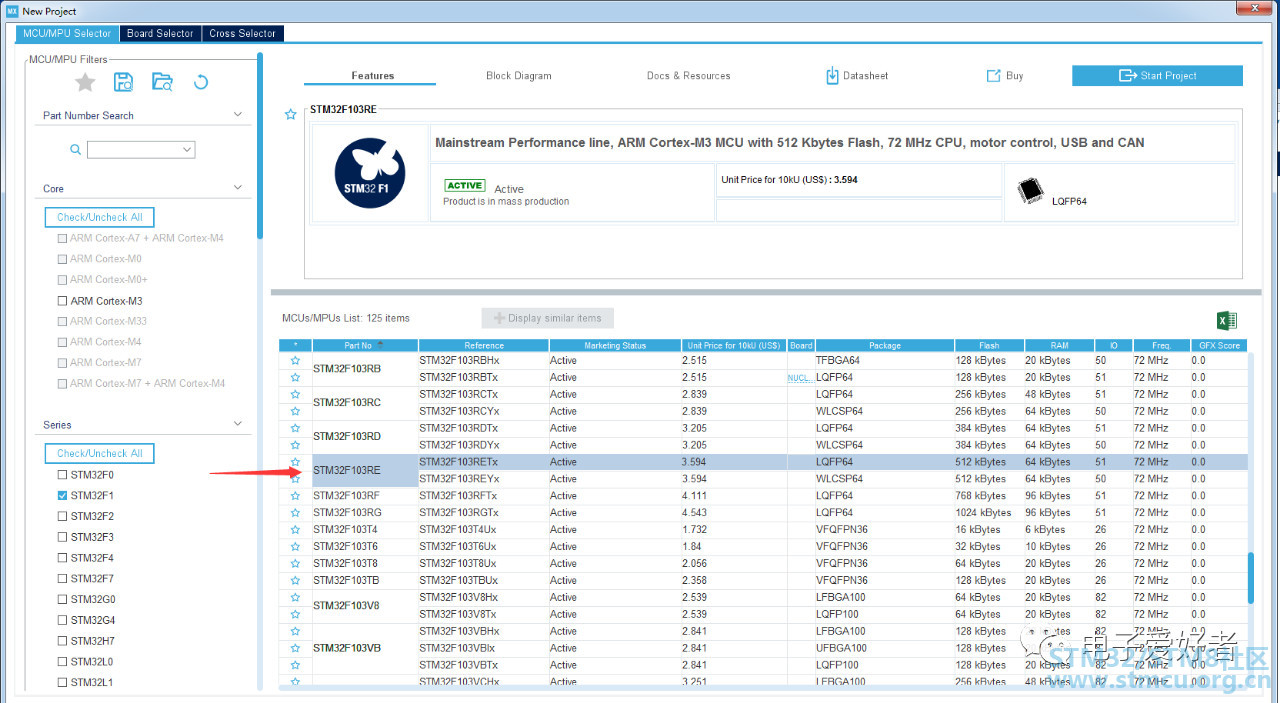Sort the list by Freq. column
1280x703 pixels.
point(1160,345)
